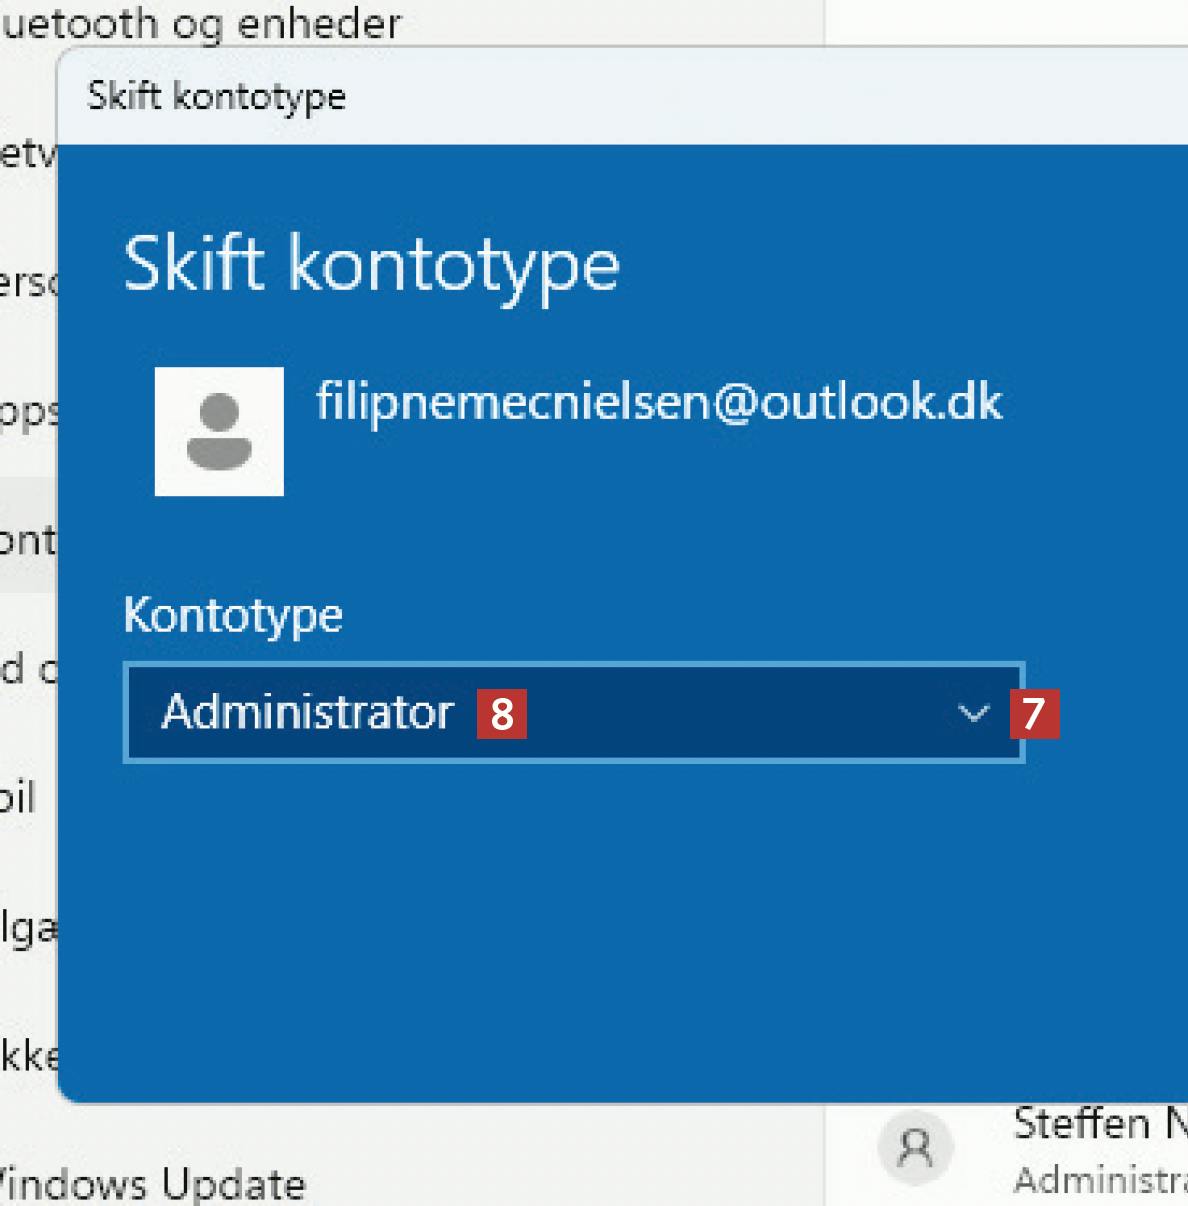Click the red number 8 marker
Screen dimensions: 1188x1206
click(x=501, y=714)
